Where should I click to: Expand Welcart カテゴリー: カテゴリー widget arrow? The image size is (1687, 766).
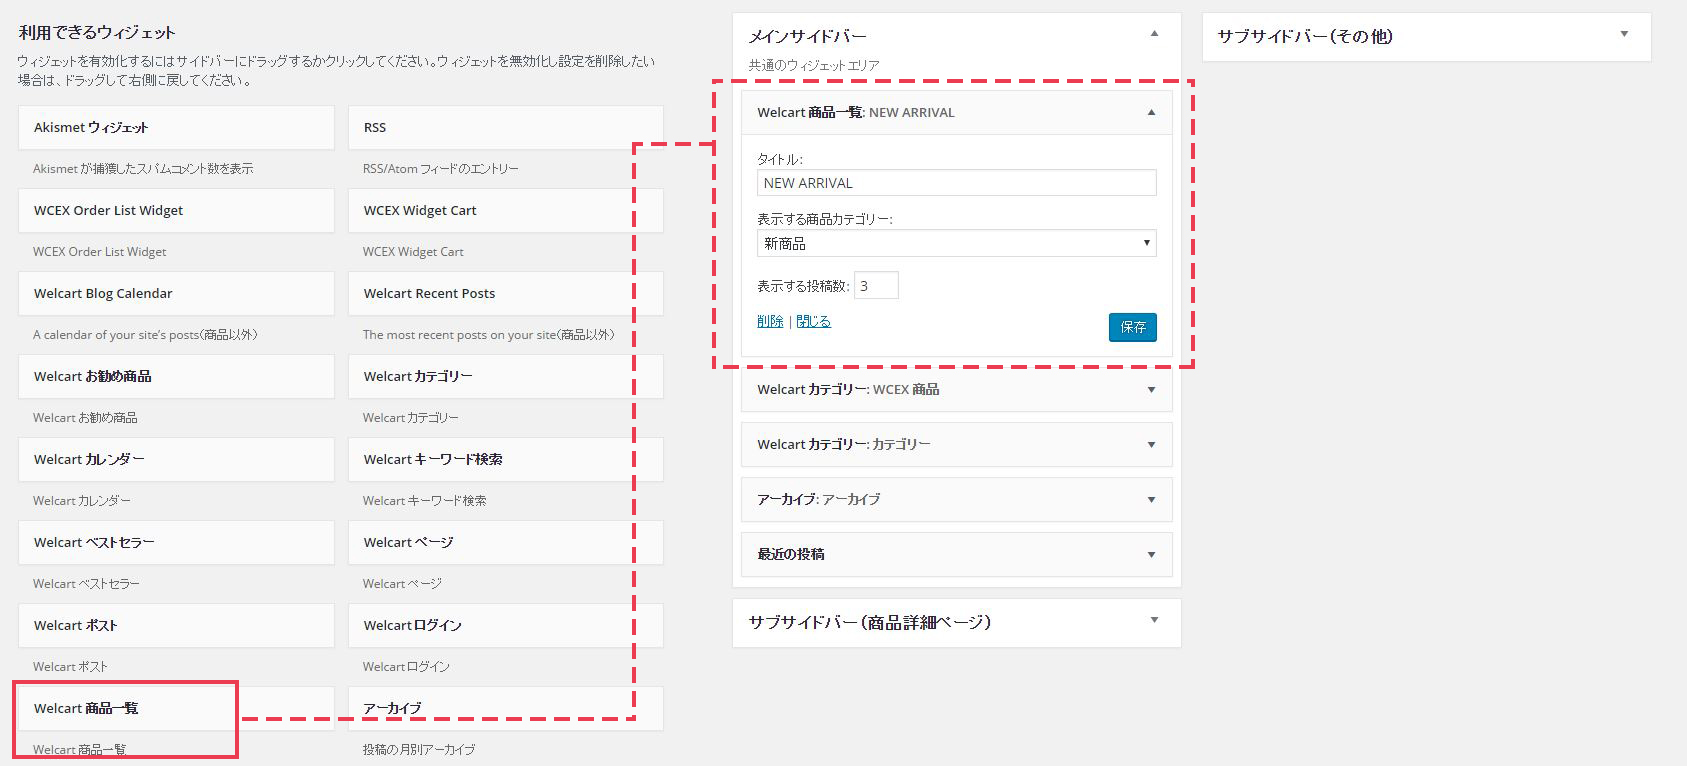(x=1151, y=445)
